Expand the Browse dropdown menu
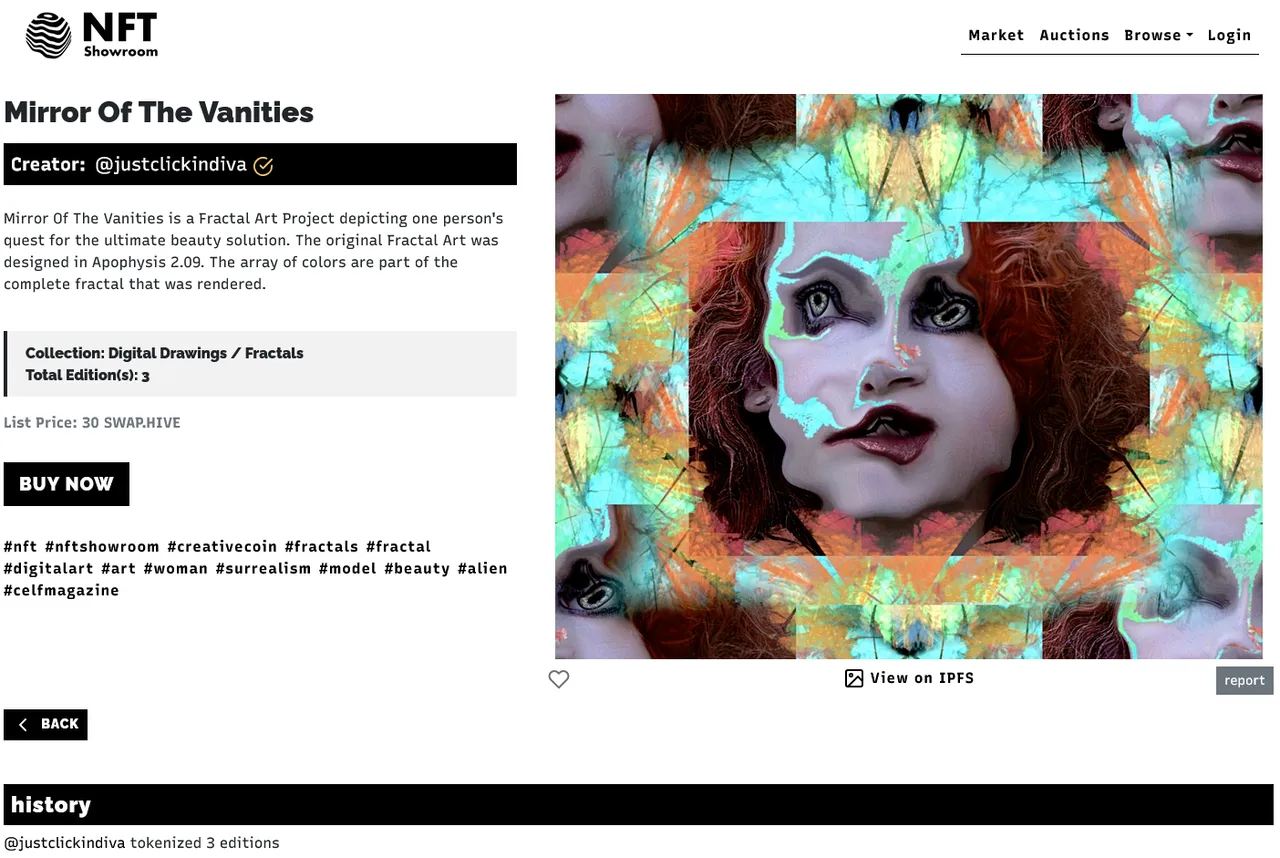 pos(1158,35)
